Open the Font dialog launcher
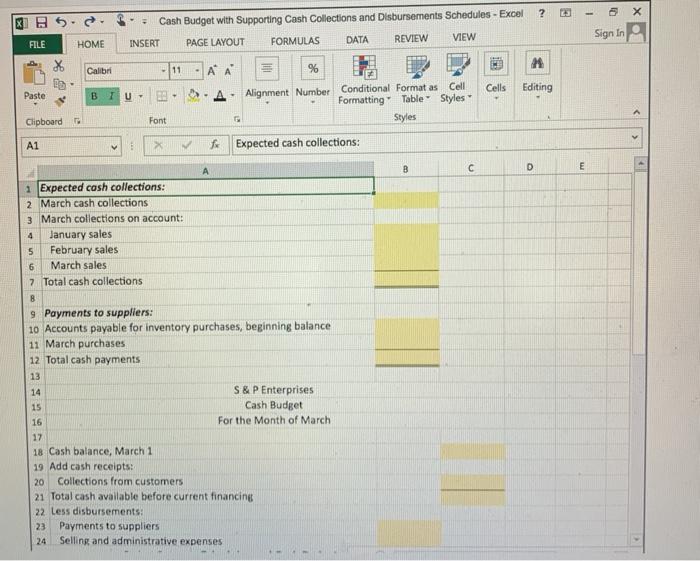 [x=237, y=119]
